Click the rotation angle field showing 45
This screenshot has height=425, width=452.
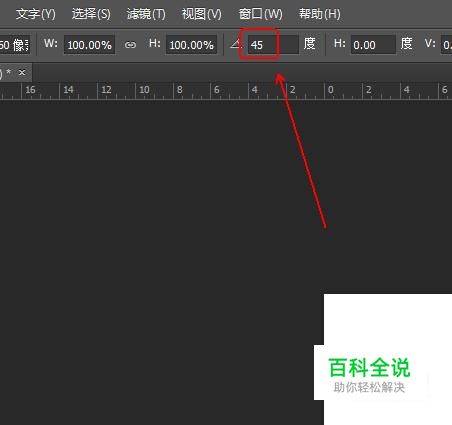pyautogui.click(x=273, y=45)
